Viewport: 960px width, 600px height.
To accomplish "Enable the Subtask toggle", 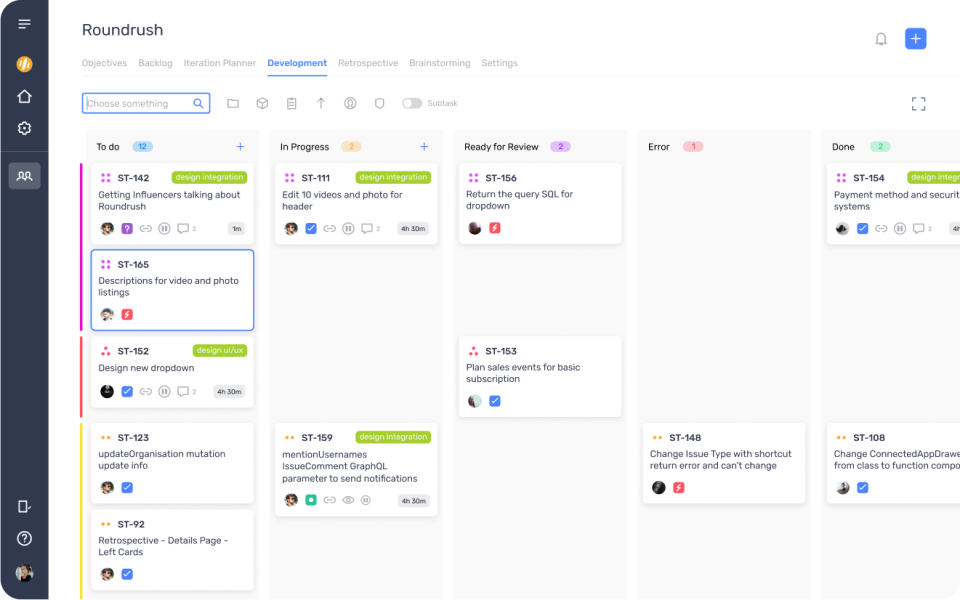I will coord(410,103).
